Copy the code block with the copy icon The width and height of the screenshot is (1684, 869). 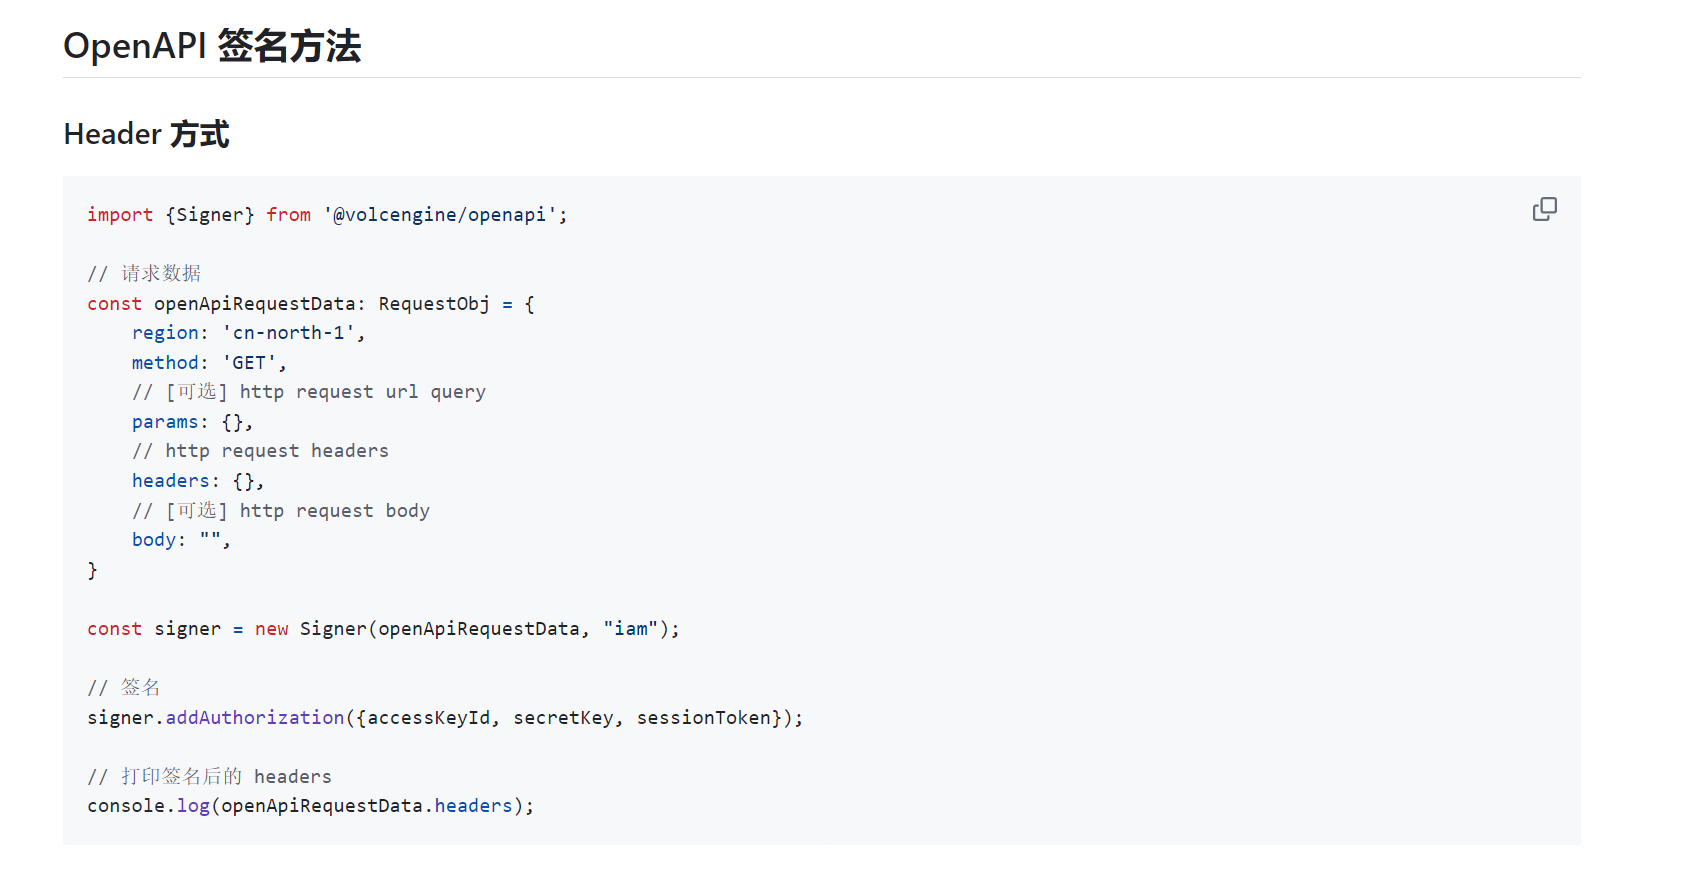1544,209
